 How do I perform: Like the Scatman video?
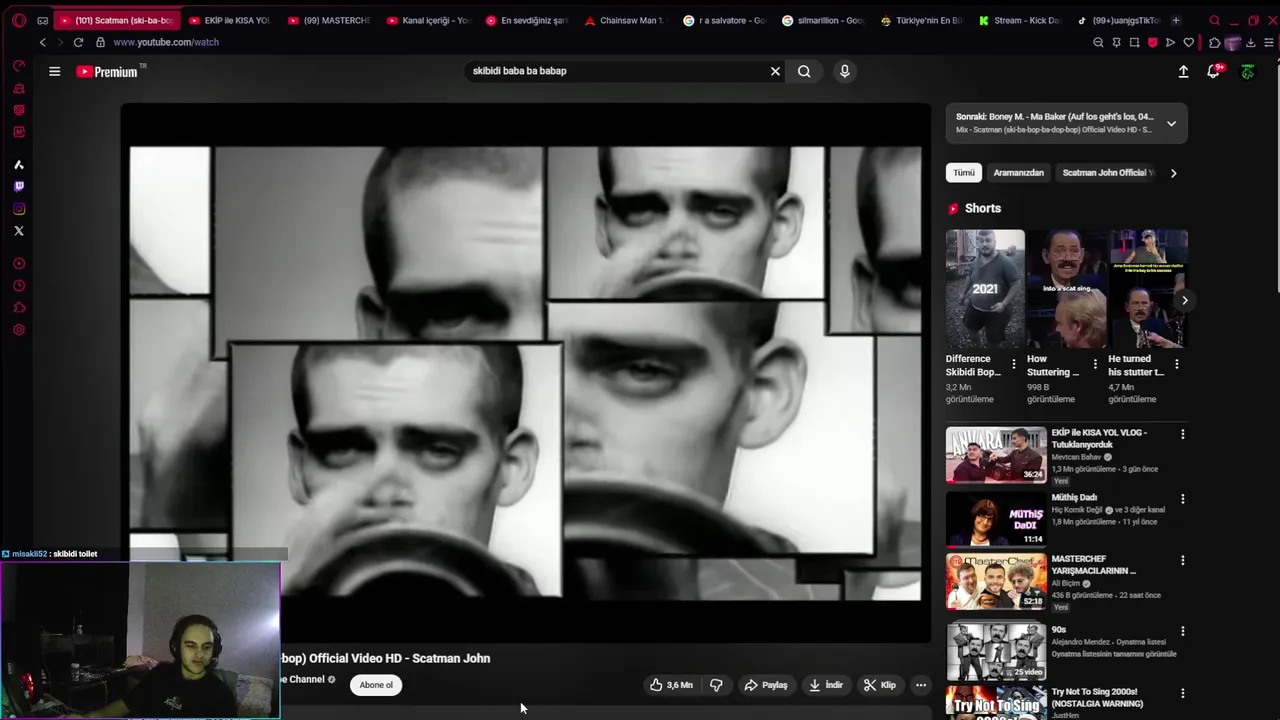671,685
